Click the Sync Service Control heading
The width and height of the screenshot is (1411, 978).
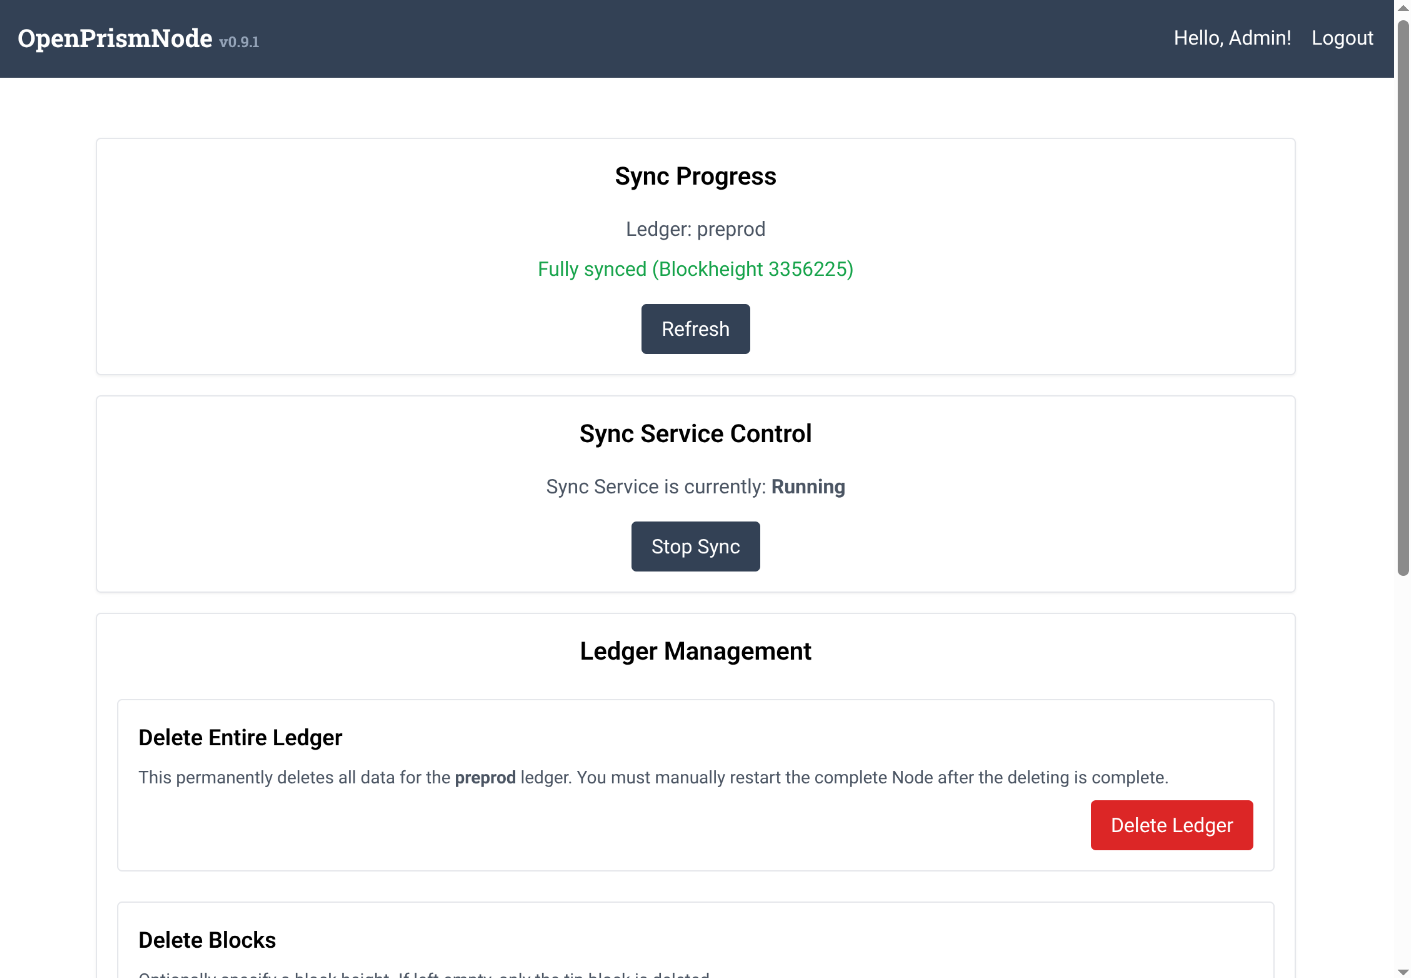pos(695,434)
